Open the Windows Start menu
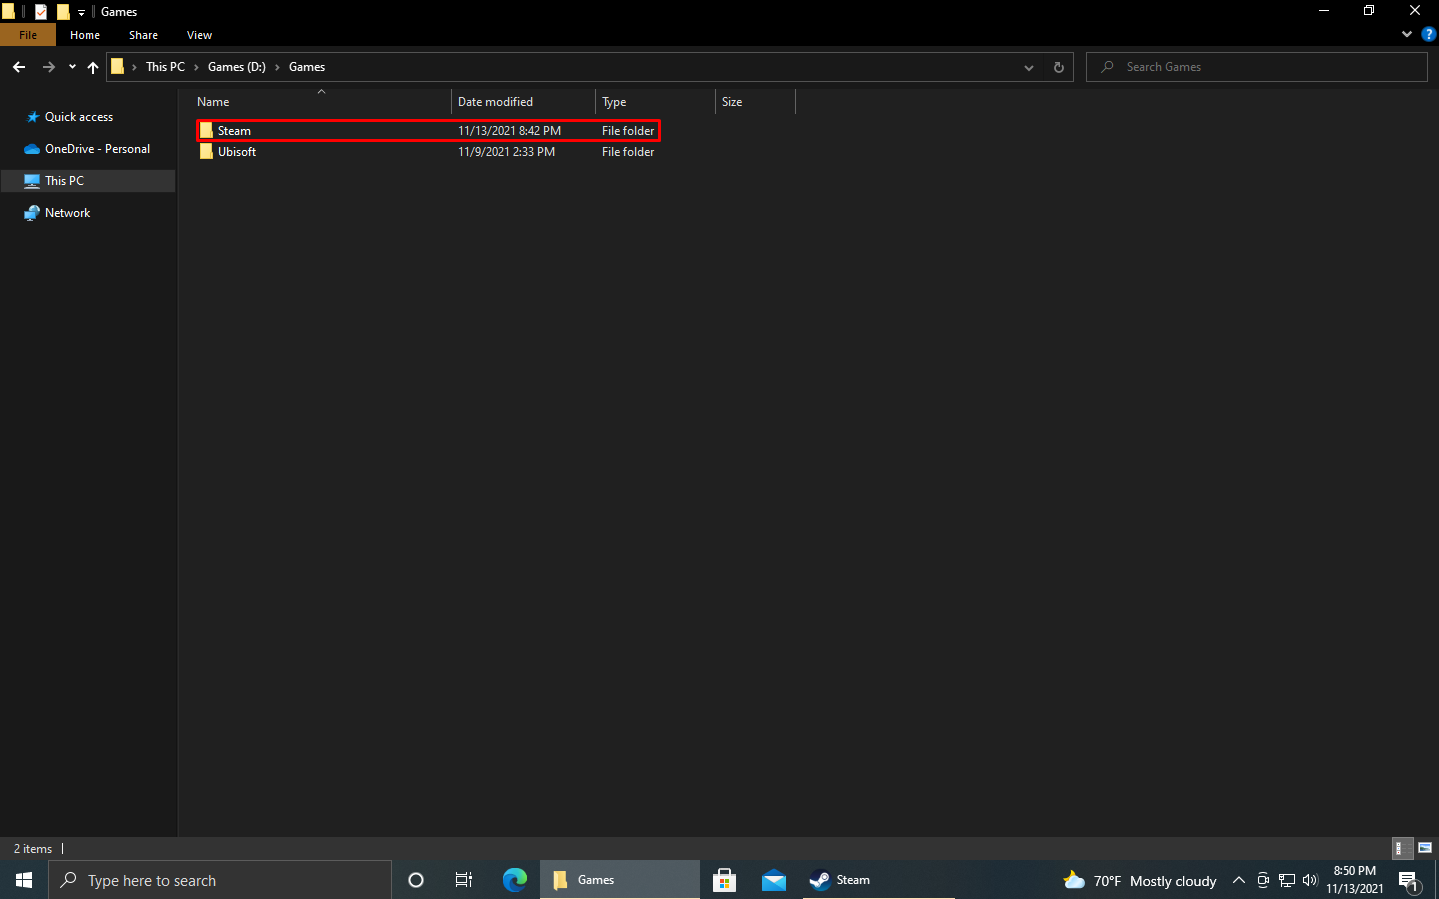This screenshot has width=1439, height=899. pos(24,880)
